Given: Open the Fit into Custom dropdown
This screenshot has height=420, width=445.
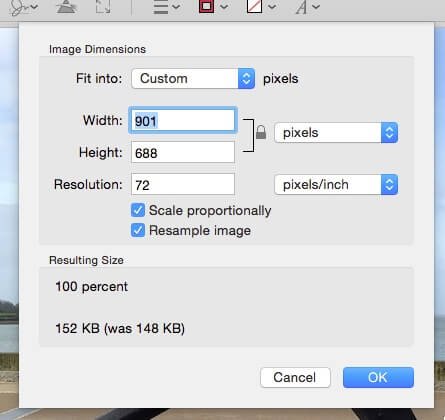Looking at the screenshot, I should pyautogui.click(x=193, y=79).
